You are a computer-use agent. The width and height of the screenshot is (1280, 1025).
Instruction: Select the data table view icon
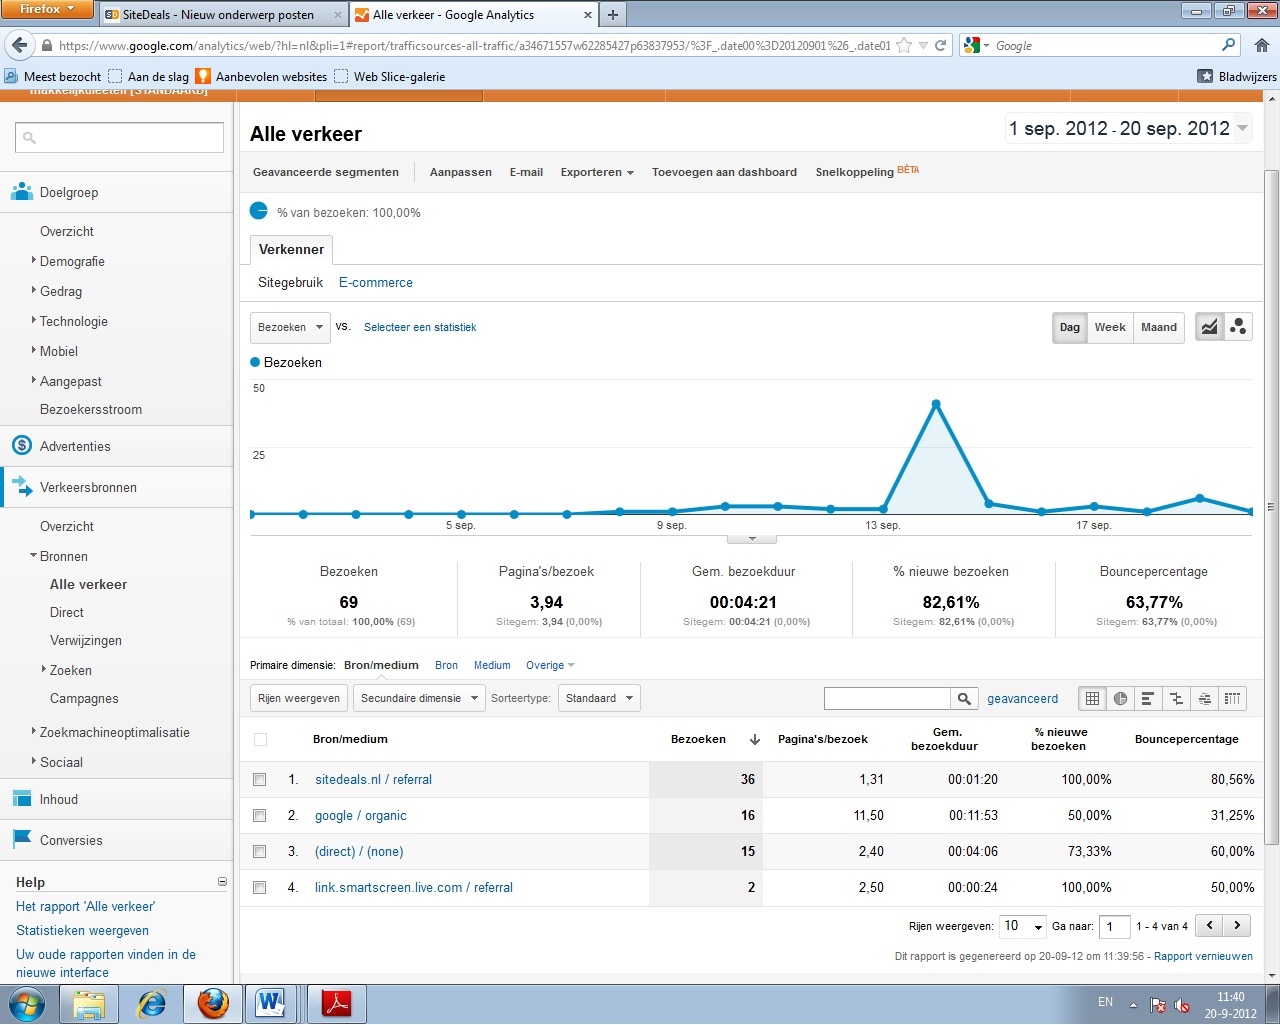coord(1093,699)
